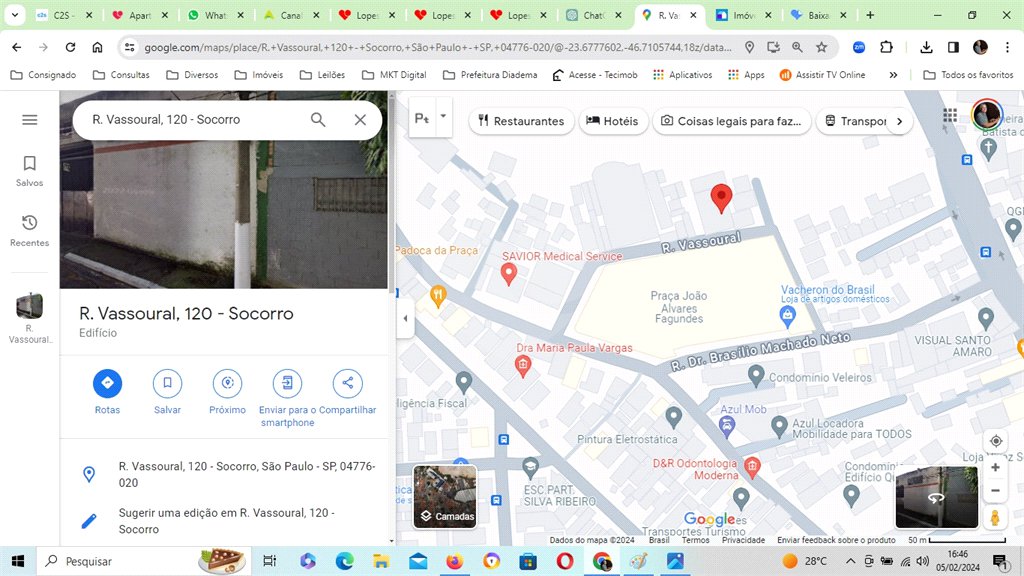Zoom out the map with minus button
Viewport: 1024px width, 576px height.
click(995, 490)
